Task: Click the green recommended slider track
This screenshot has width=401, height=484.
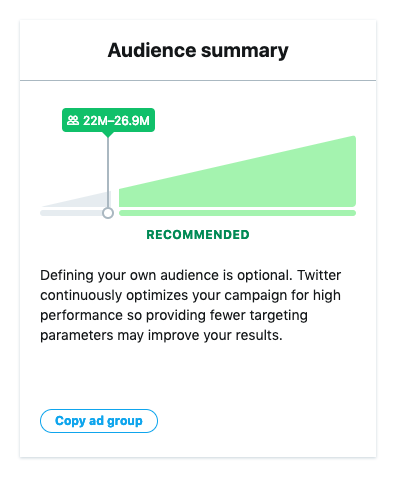Action: click(x=237, y=213)
